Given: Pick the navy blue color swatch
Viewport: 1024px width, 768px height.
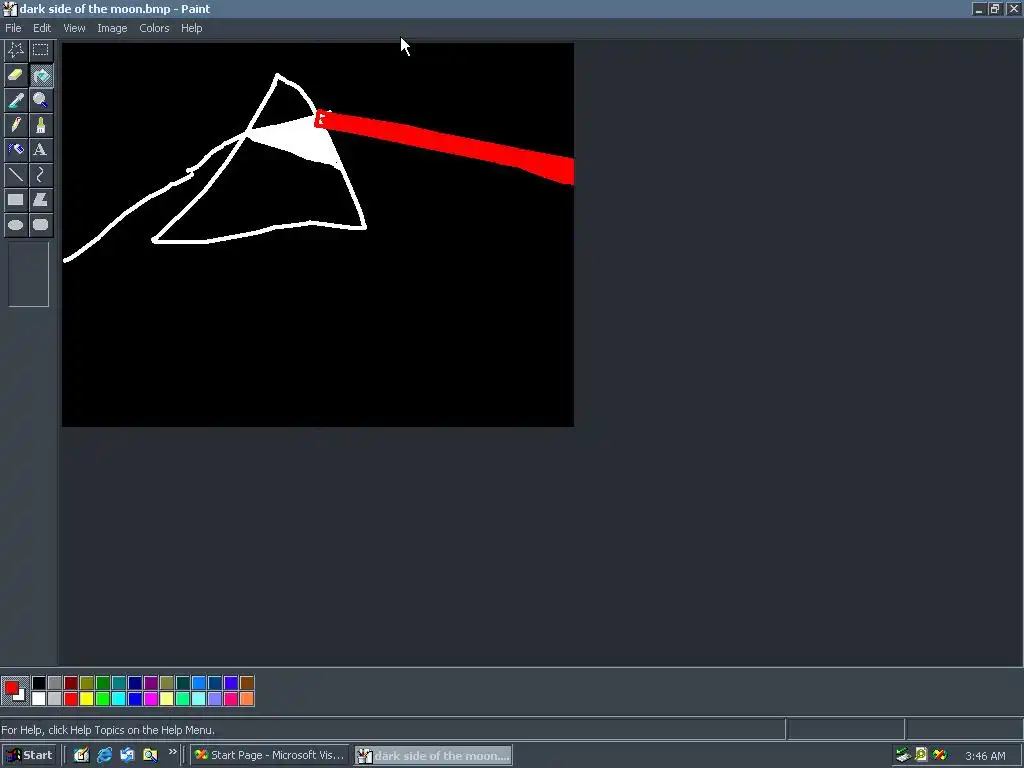Looking at the screenshot, I should coord(135,683).
